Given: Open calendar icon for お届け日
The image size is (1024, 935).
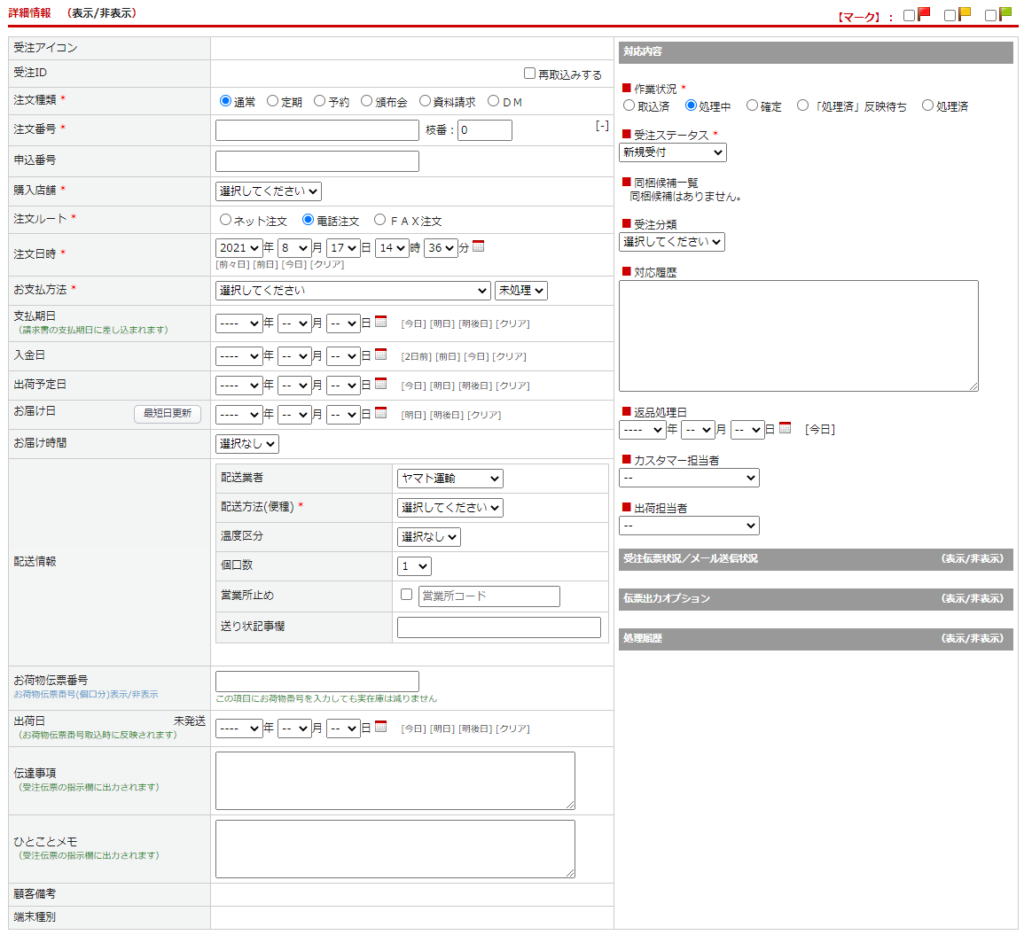Looking at the screenshot, I should pyautogui.click(x=380, y=413).
